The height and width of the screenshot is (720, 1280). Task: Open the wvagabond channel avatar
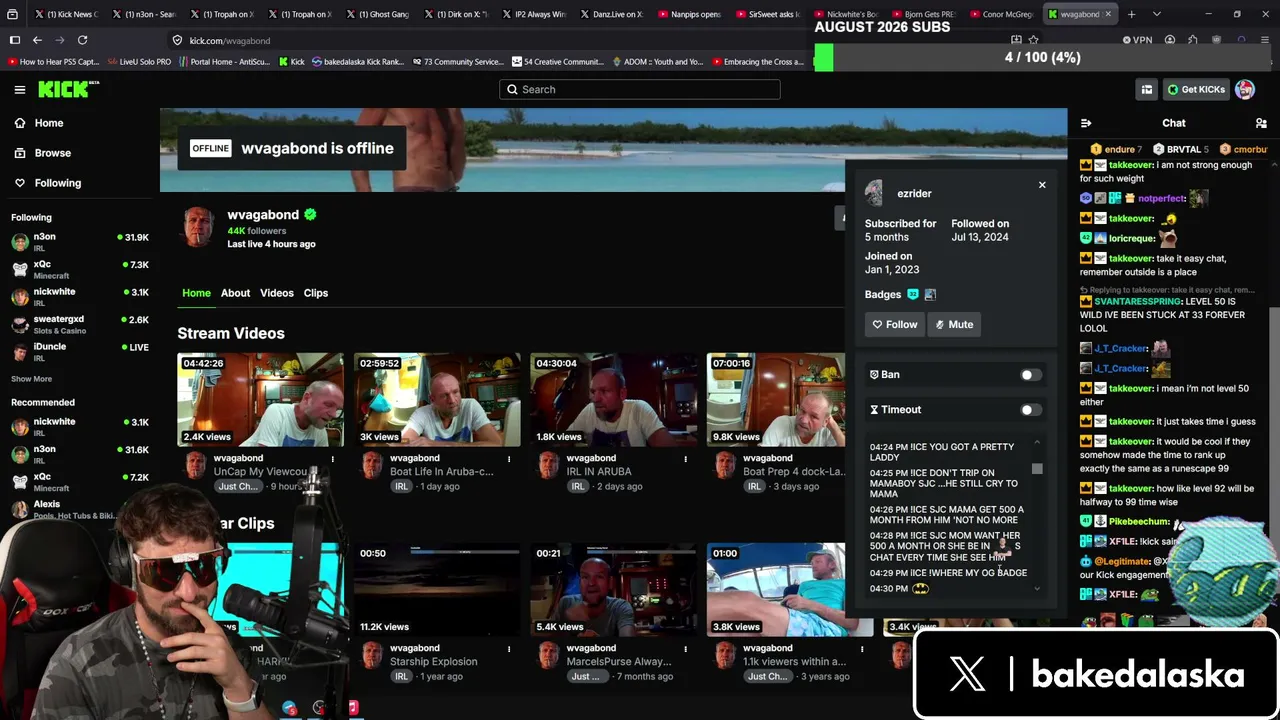pos(198,228)
